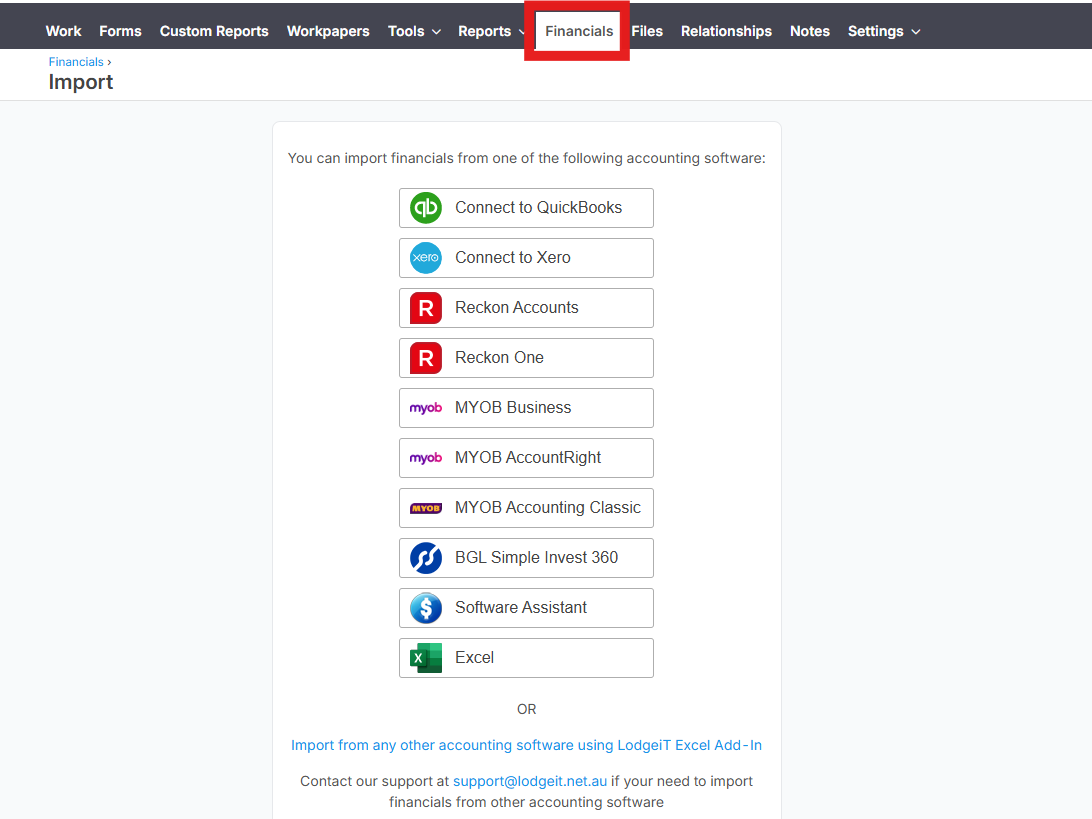Click the Reckon Accounts red R icon
Viewport: 1092px width, 819px height.
click(x=426, y=308)
